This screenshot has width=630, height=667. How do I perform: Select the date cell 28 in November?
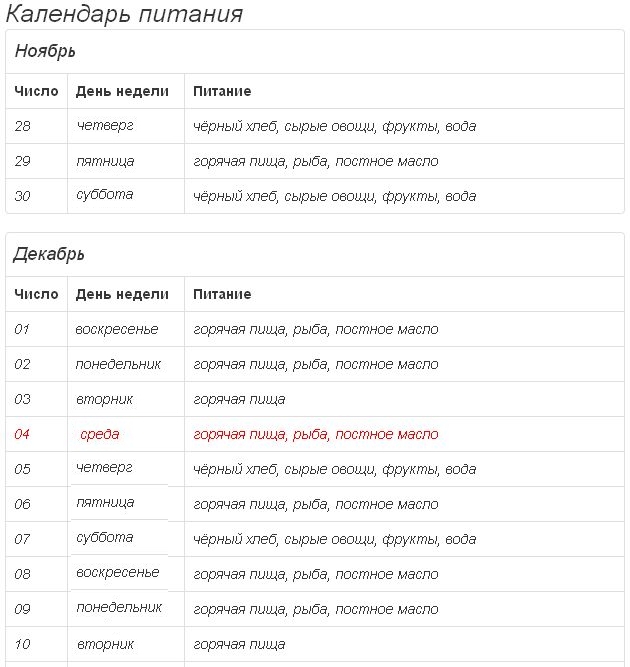(23, 126)
